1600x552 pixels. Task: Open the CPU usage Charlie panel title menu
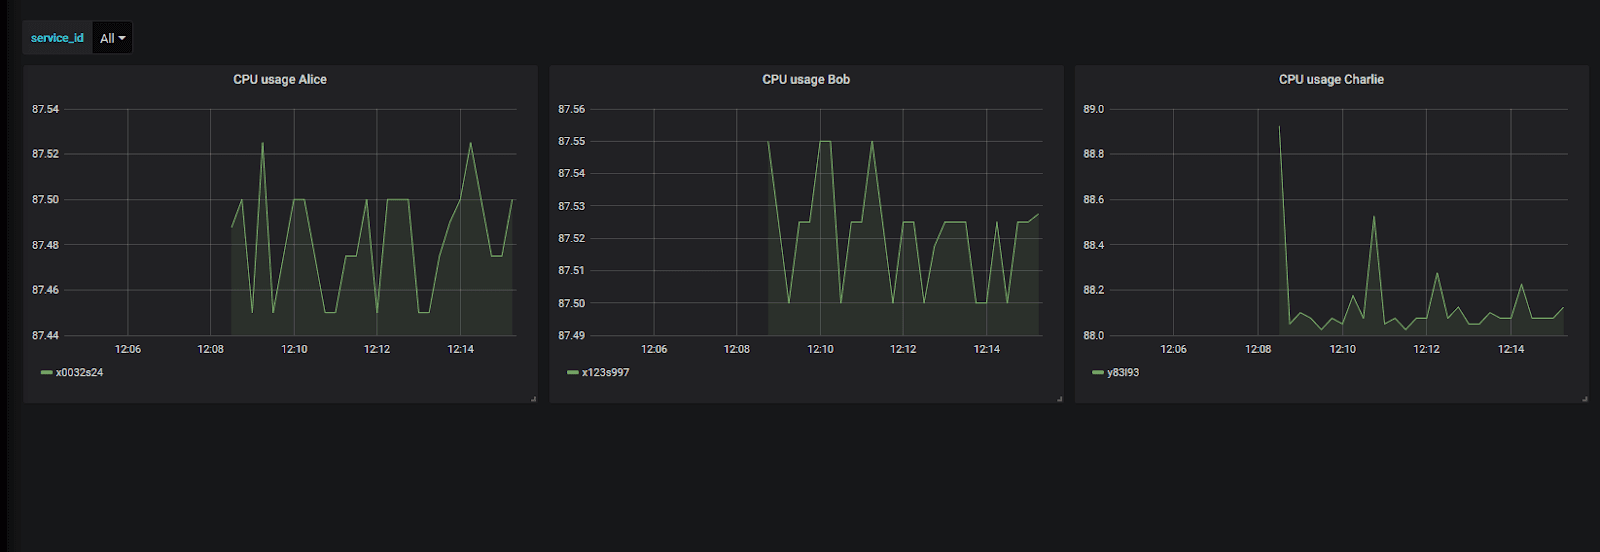pyautogui.click(x=1331, y=79)
